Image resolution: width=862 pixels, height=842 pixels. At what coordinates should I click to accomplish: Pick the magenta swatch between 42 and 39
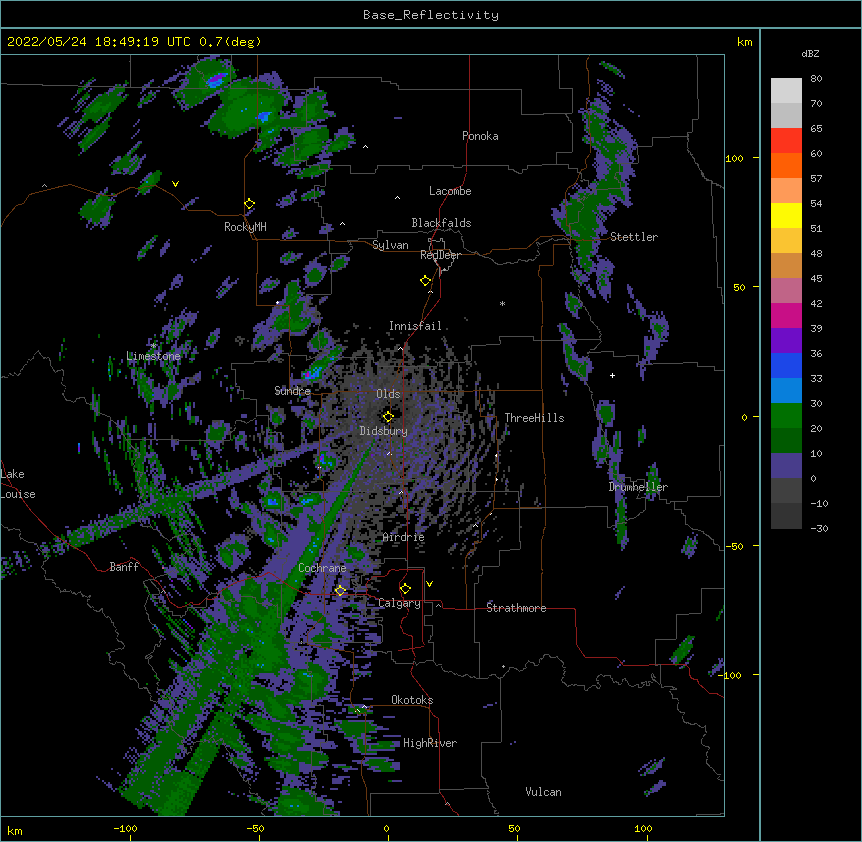click(786, 315)
